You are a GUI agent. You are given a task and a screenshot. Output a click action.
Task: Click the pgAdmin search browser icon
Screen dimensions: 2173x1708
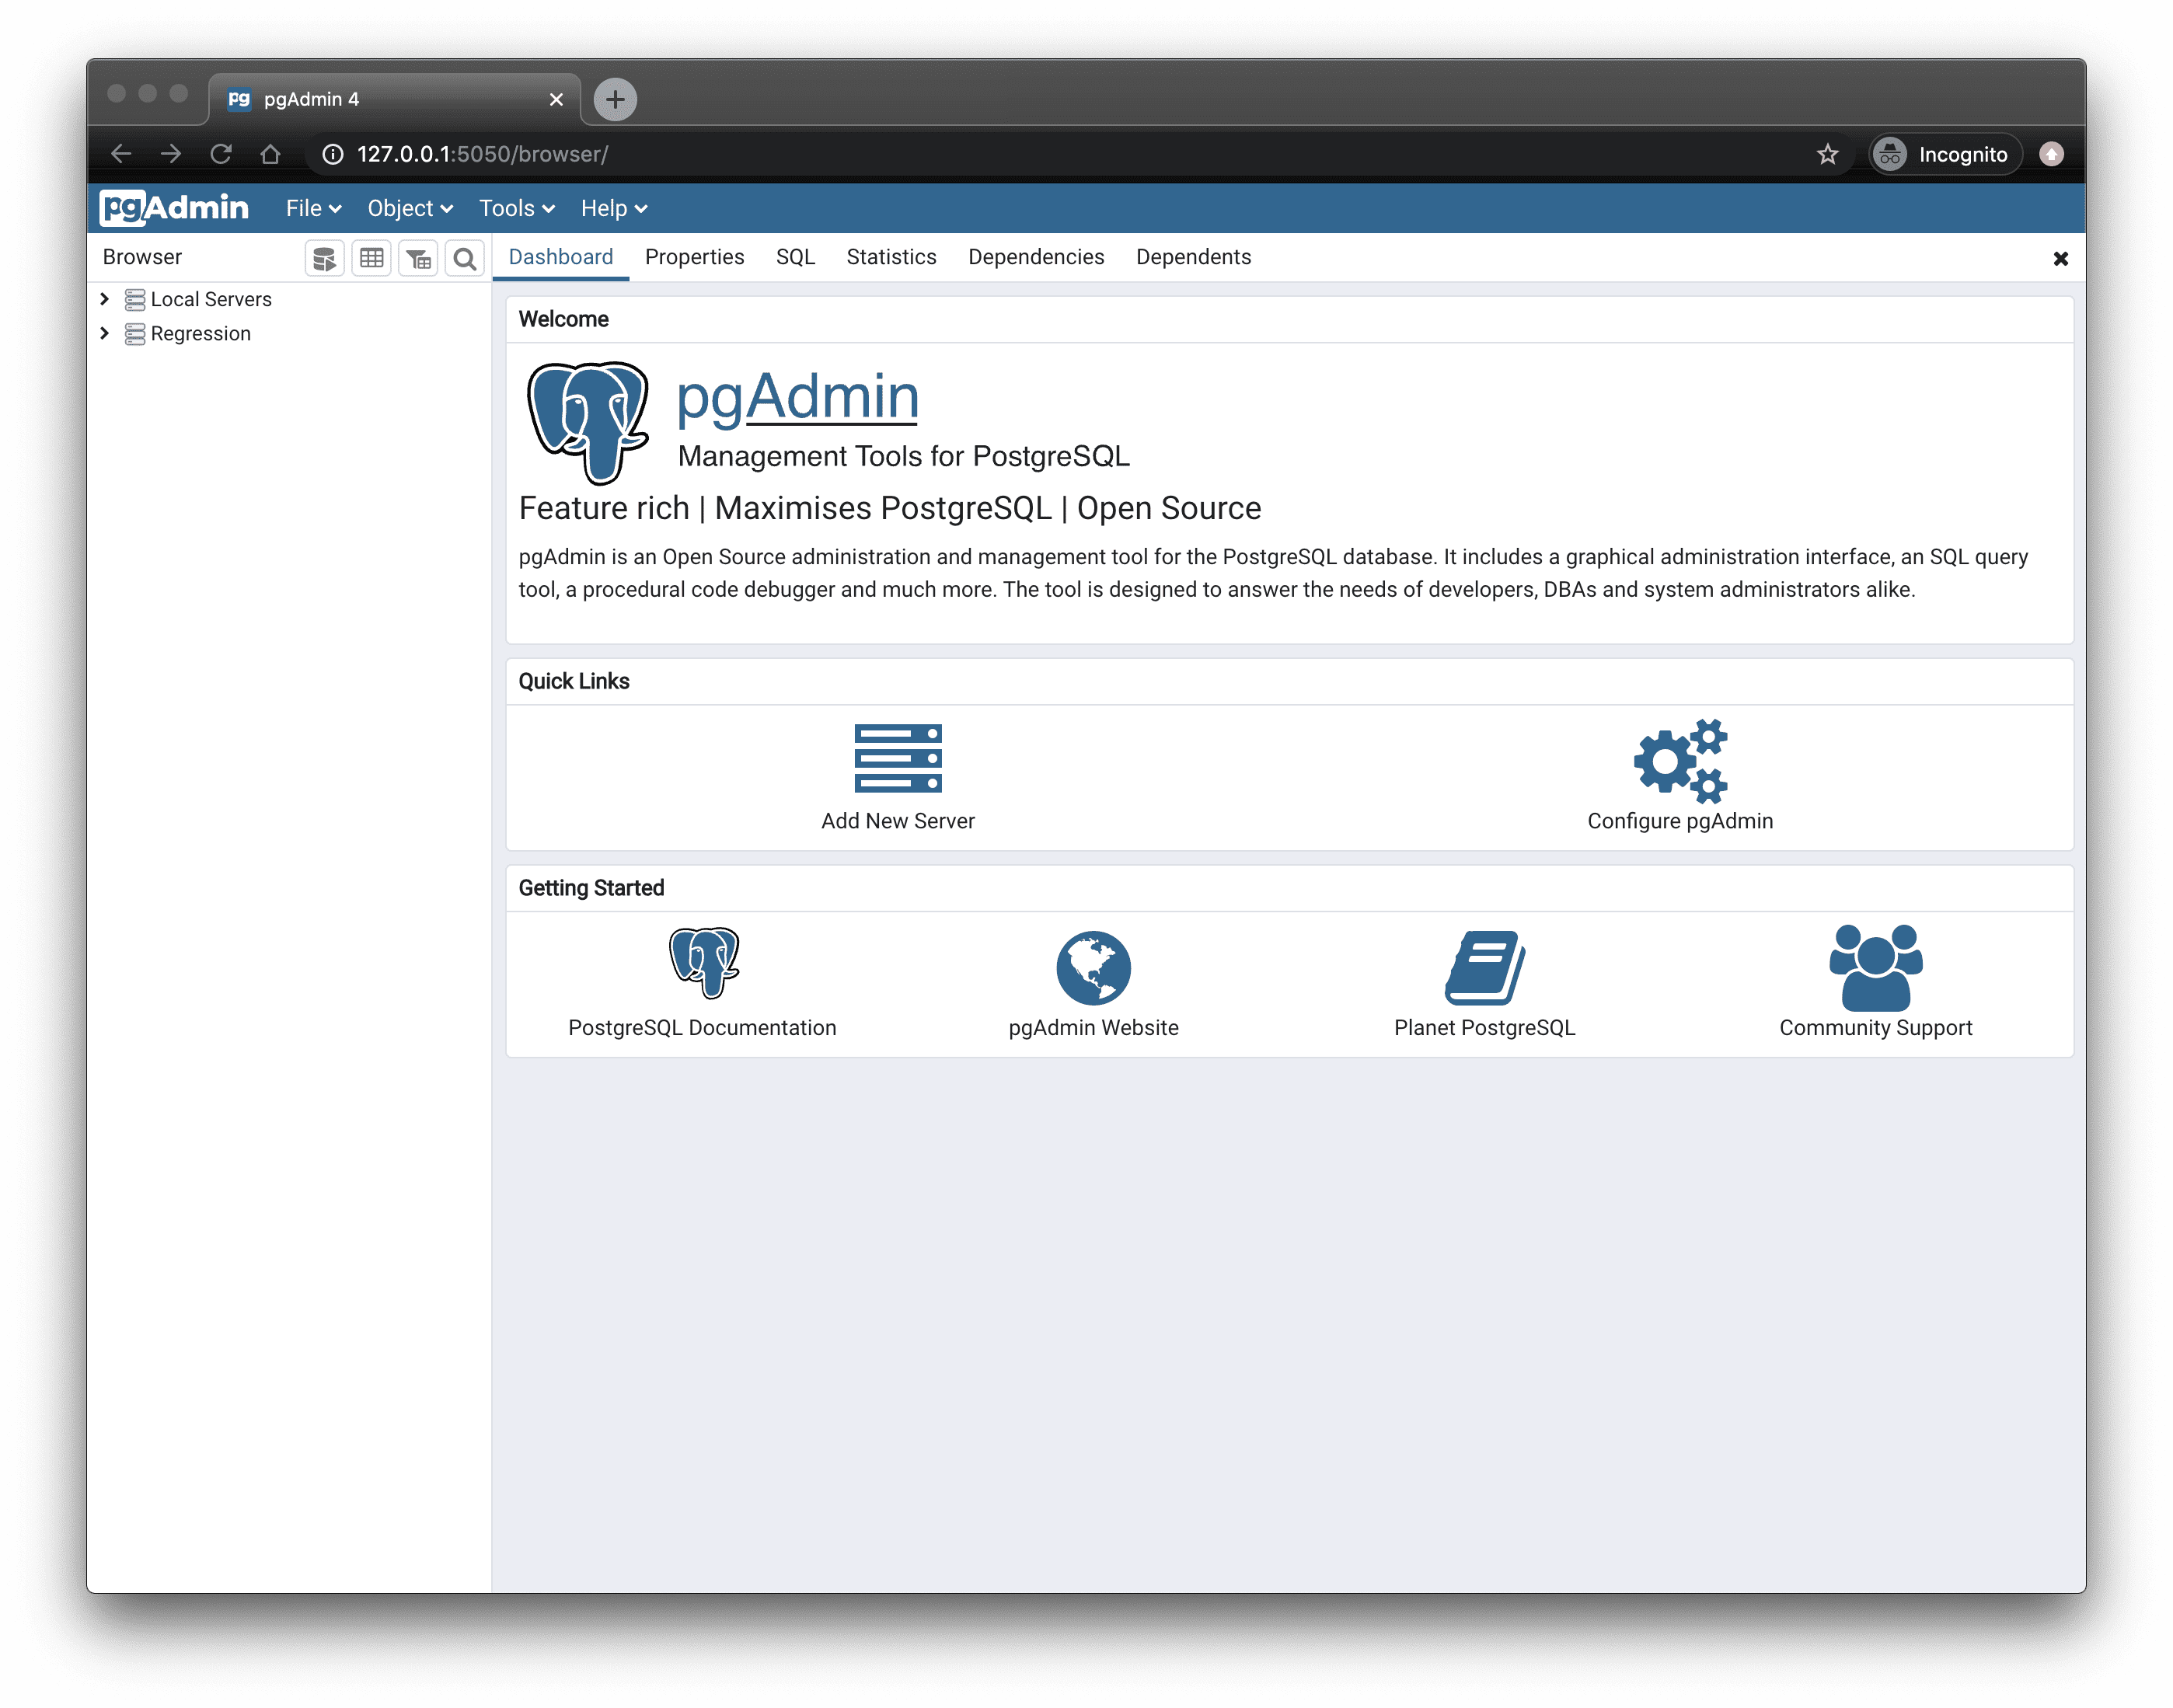pos(462,257)
